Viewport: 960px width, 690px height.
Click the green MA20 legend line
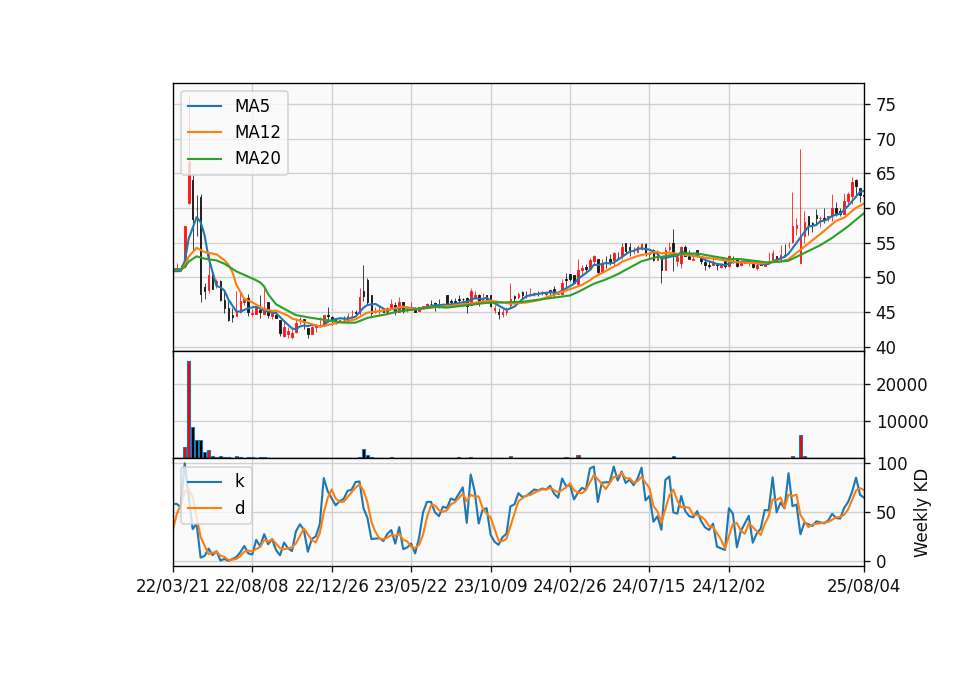(204, 159)
